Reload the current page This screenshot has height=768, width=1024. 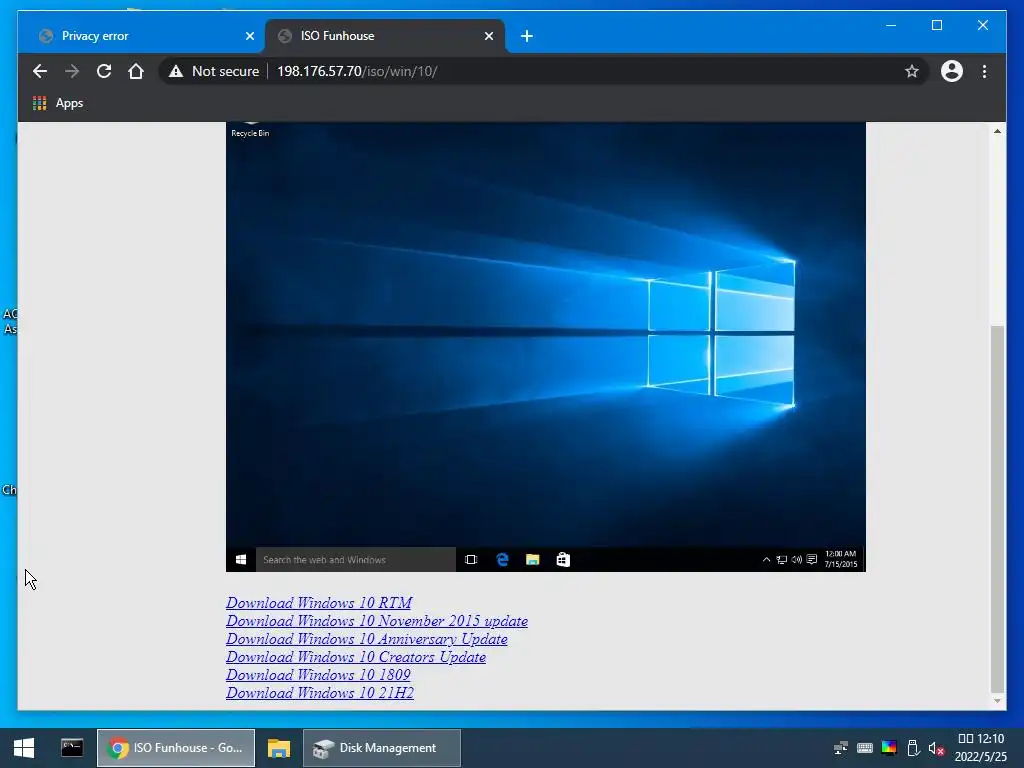point(104,71)
